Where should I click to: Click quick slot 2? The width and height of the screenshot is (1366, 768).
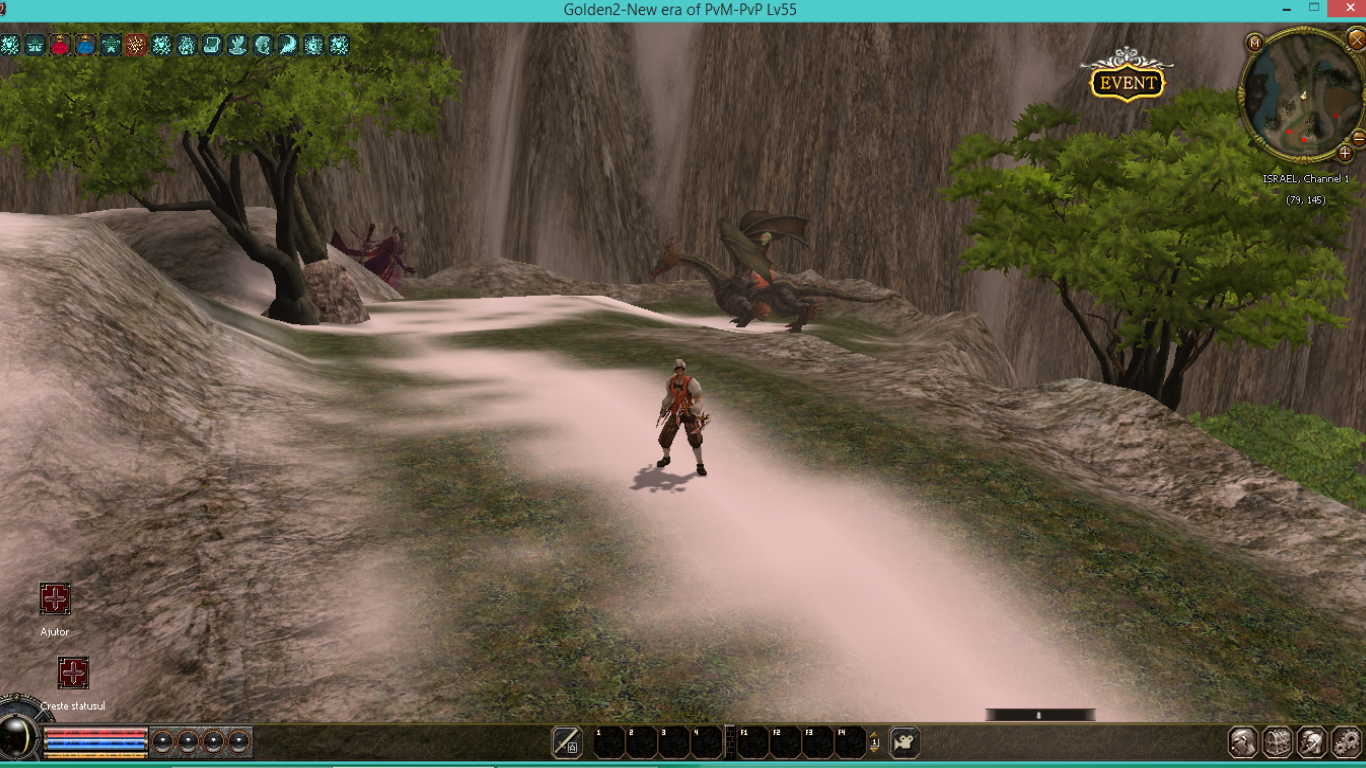[641, 742]
